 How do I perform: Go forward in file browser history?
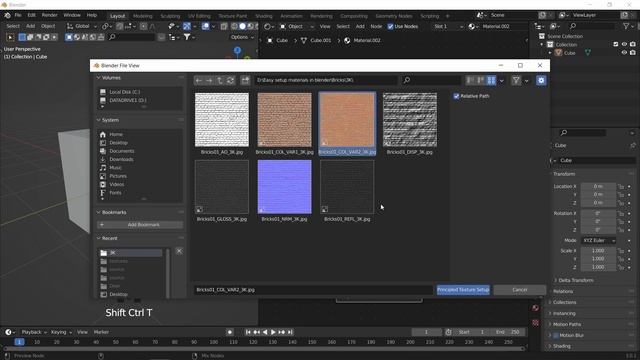pos(209,80)
